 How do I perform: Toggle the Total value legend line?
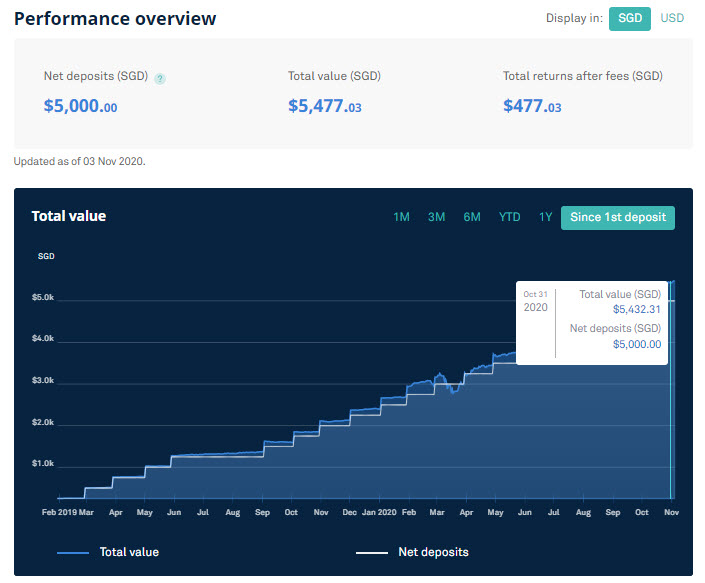pyautogui.click(x=73, y=553)
